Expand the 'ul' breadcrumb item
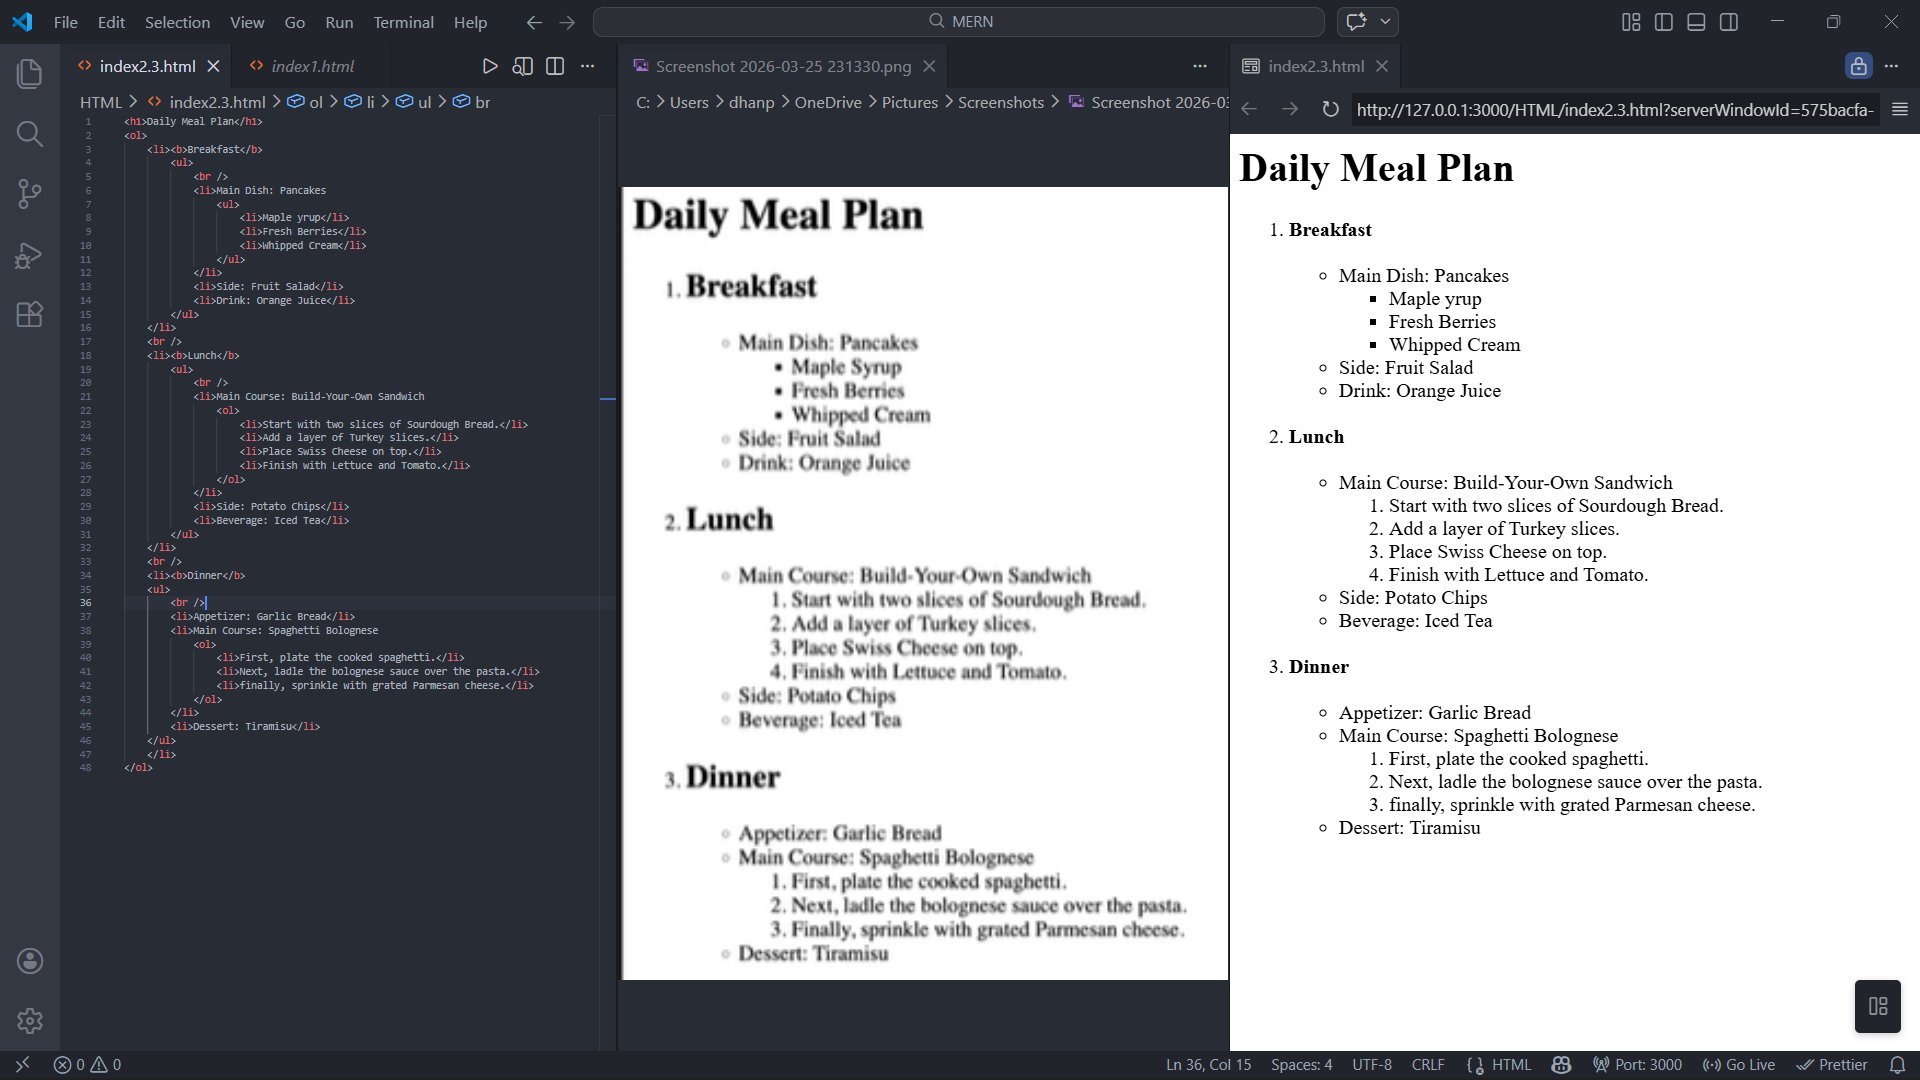The image size is (1920, 1080). 424,102
